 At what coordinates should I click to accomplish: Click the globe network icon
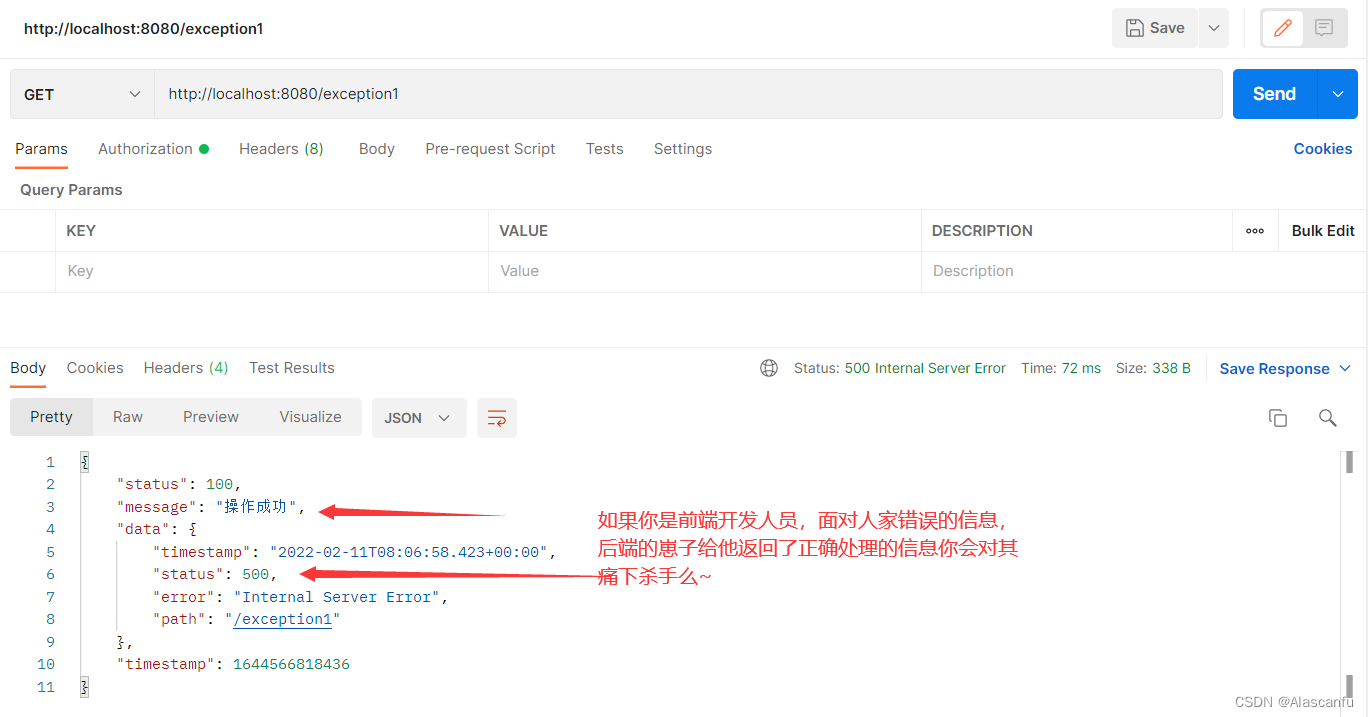click(769, 368)
